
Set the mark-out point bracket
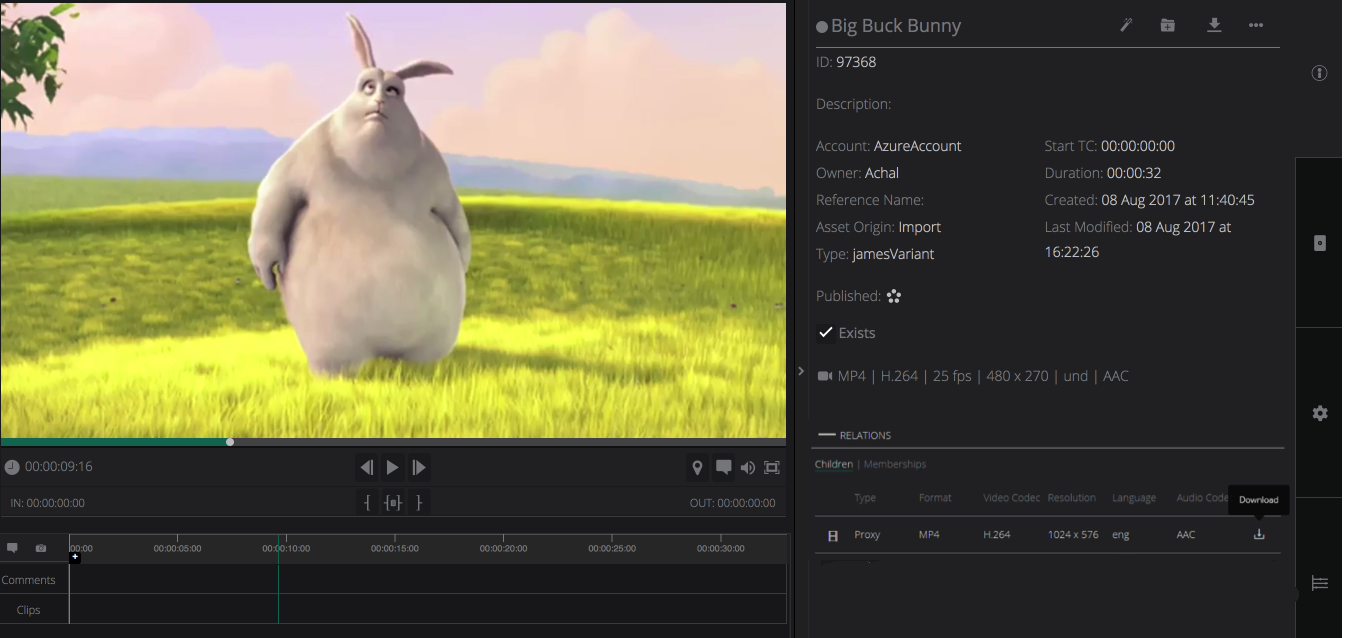click(419, 503)
